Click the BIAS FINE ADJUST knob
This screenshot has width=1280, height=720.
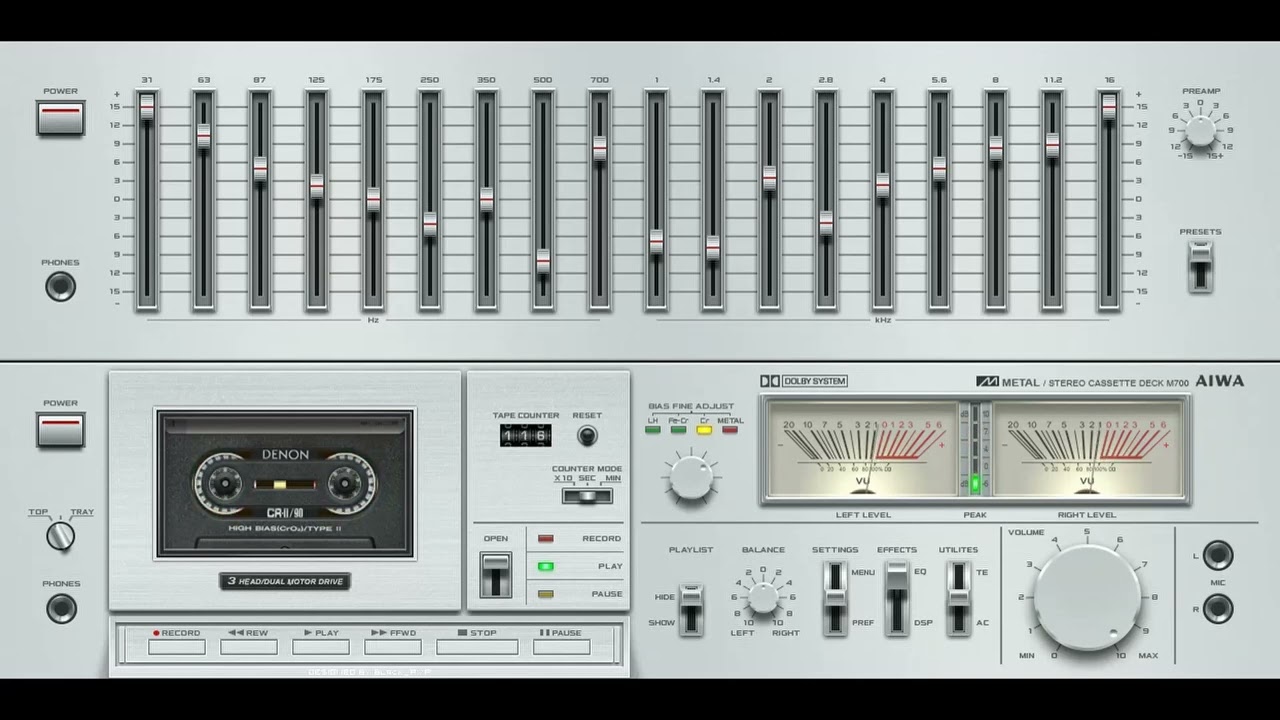coord(691,477)
